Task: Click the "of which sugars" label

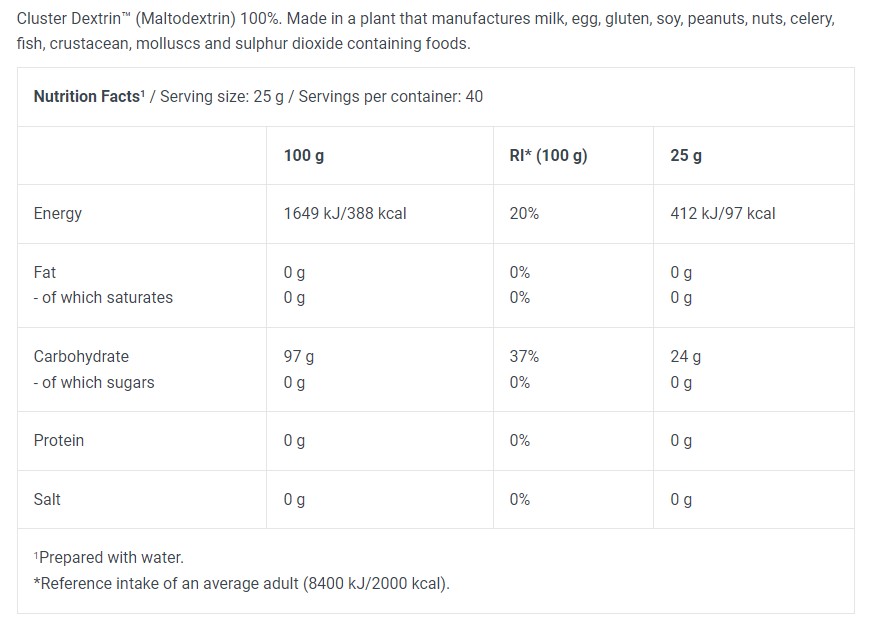Action: [x=94, y=382]
